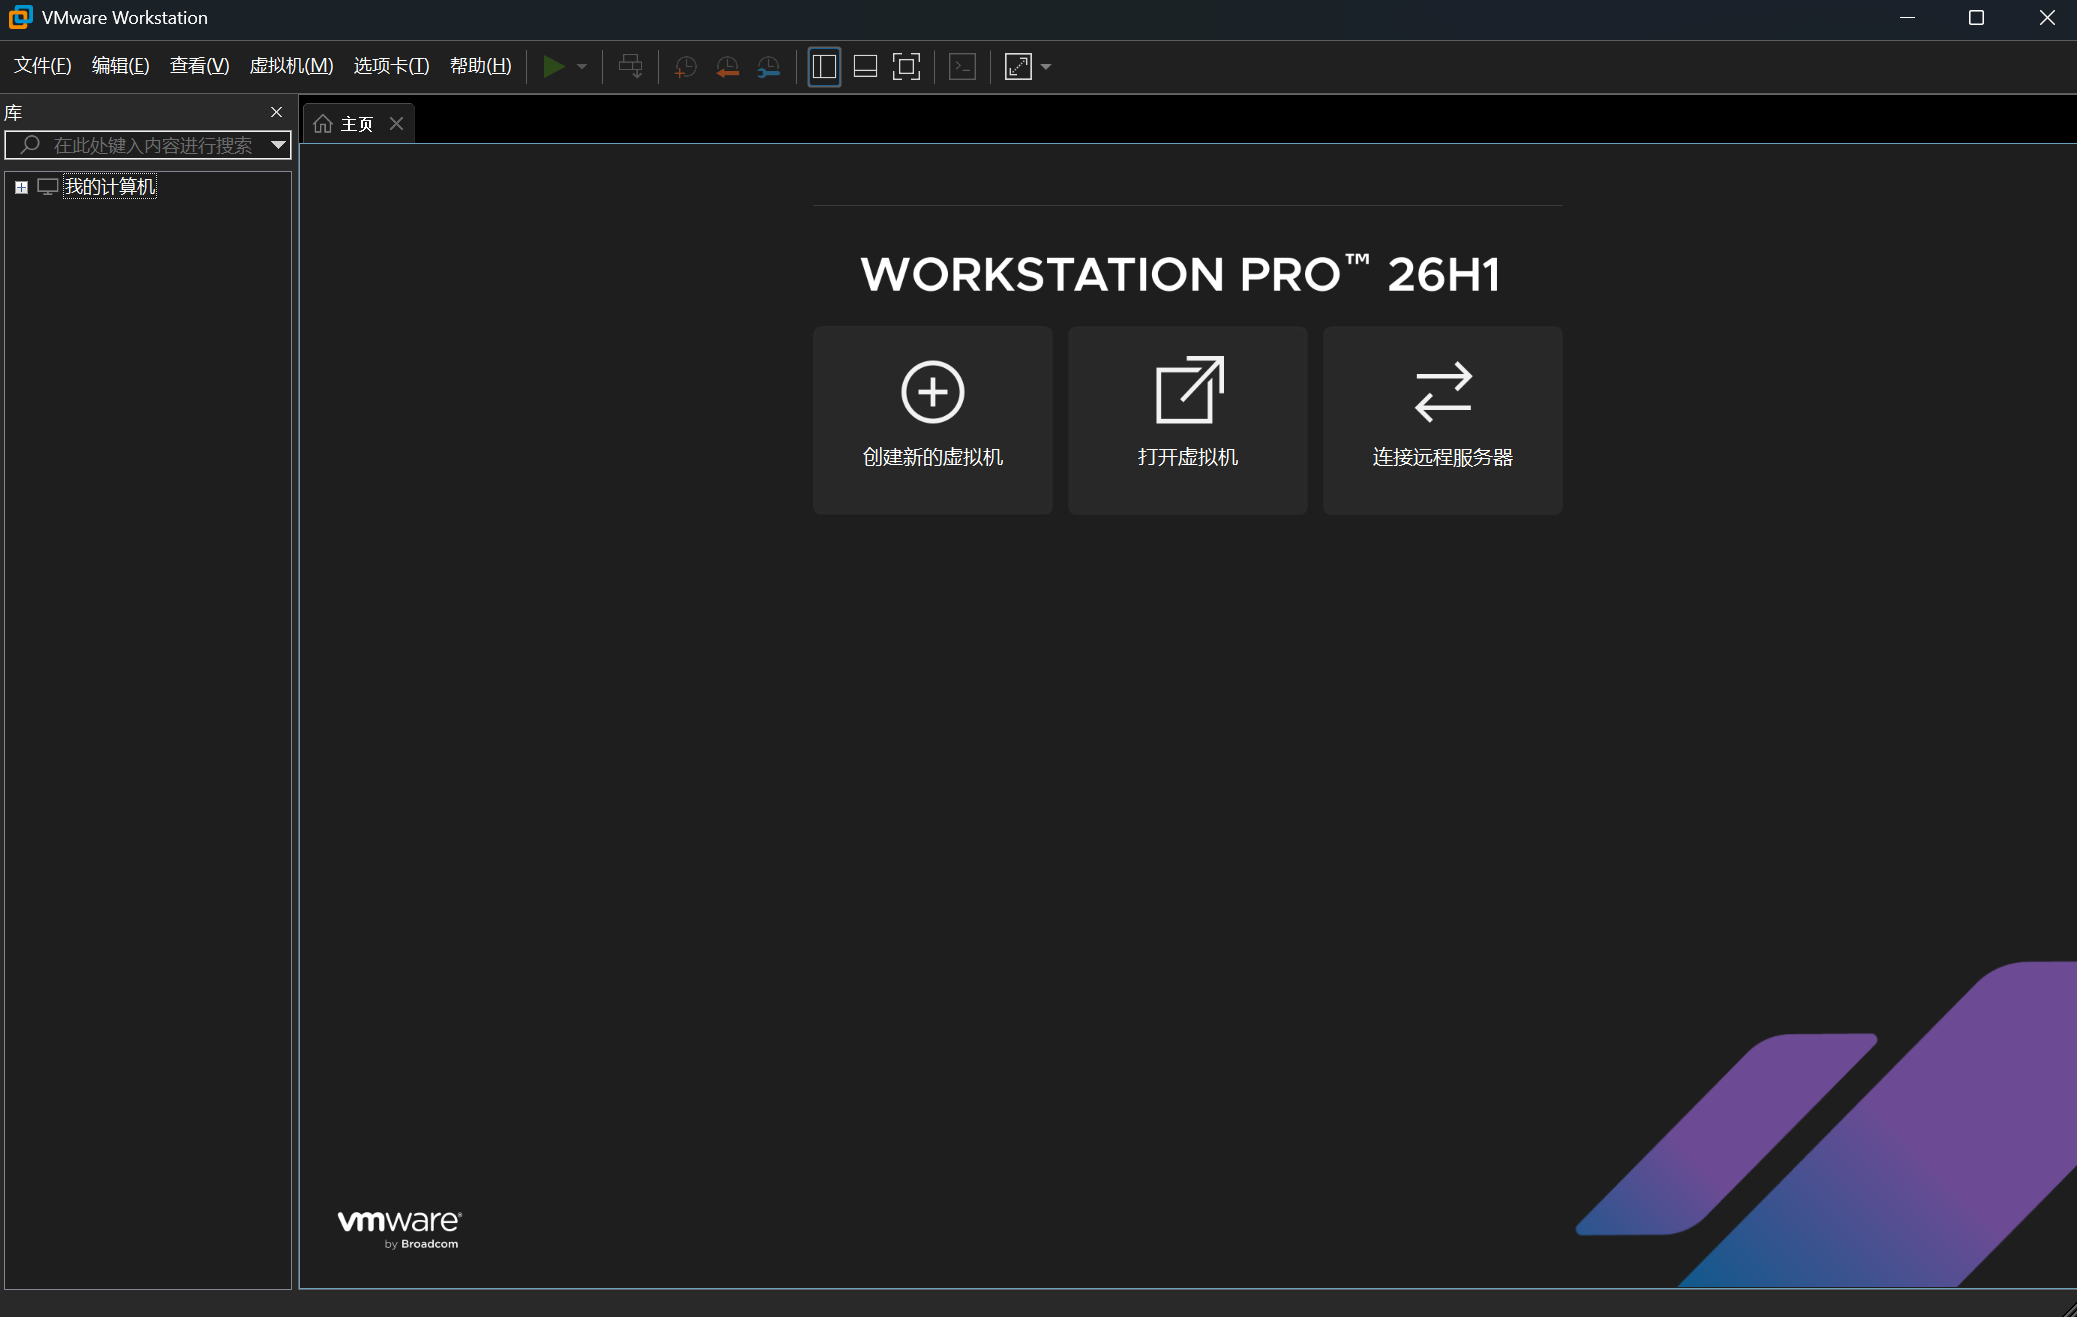Close the 主页 tab
The width and height of the screenshot is (2077, 1317).
[x=397, y=124]
